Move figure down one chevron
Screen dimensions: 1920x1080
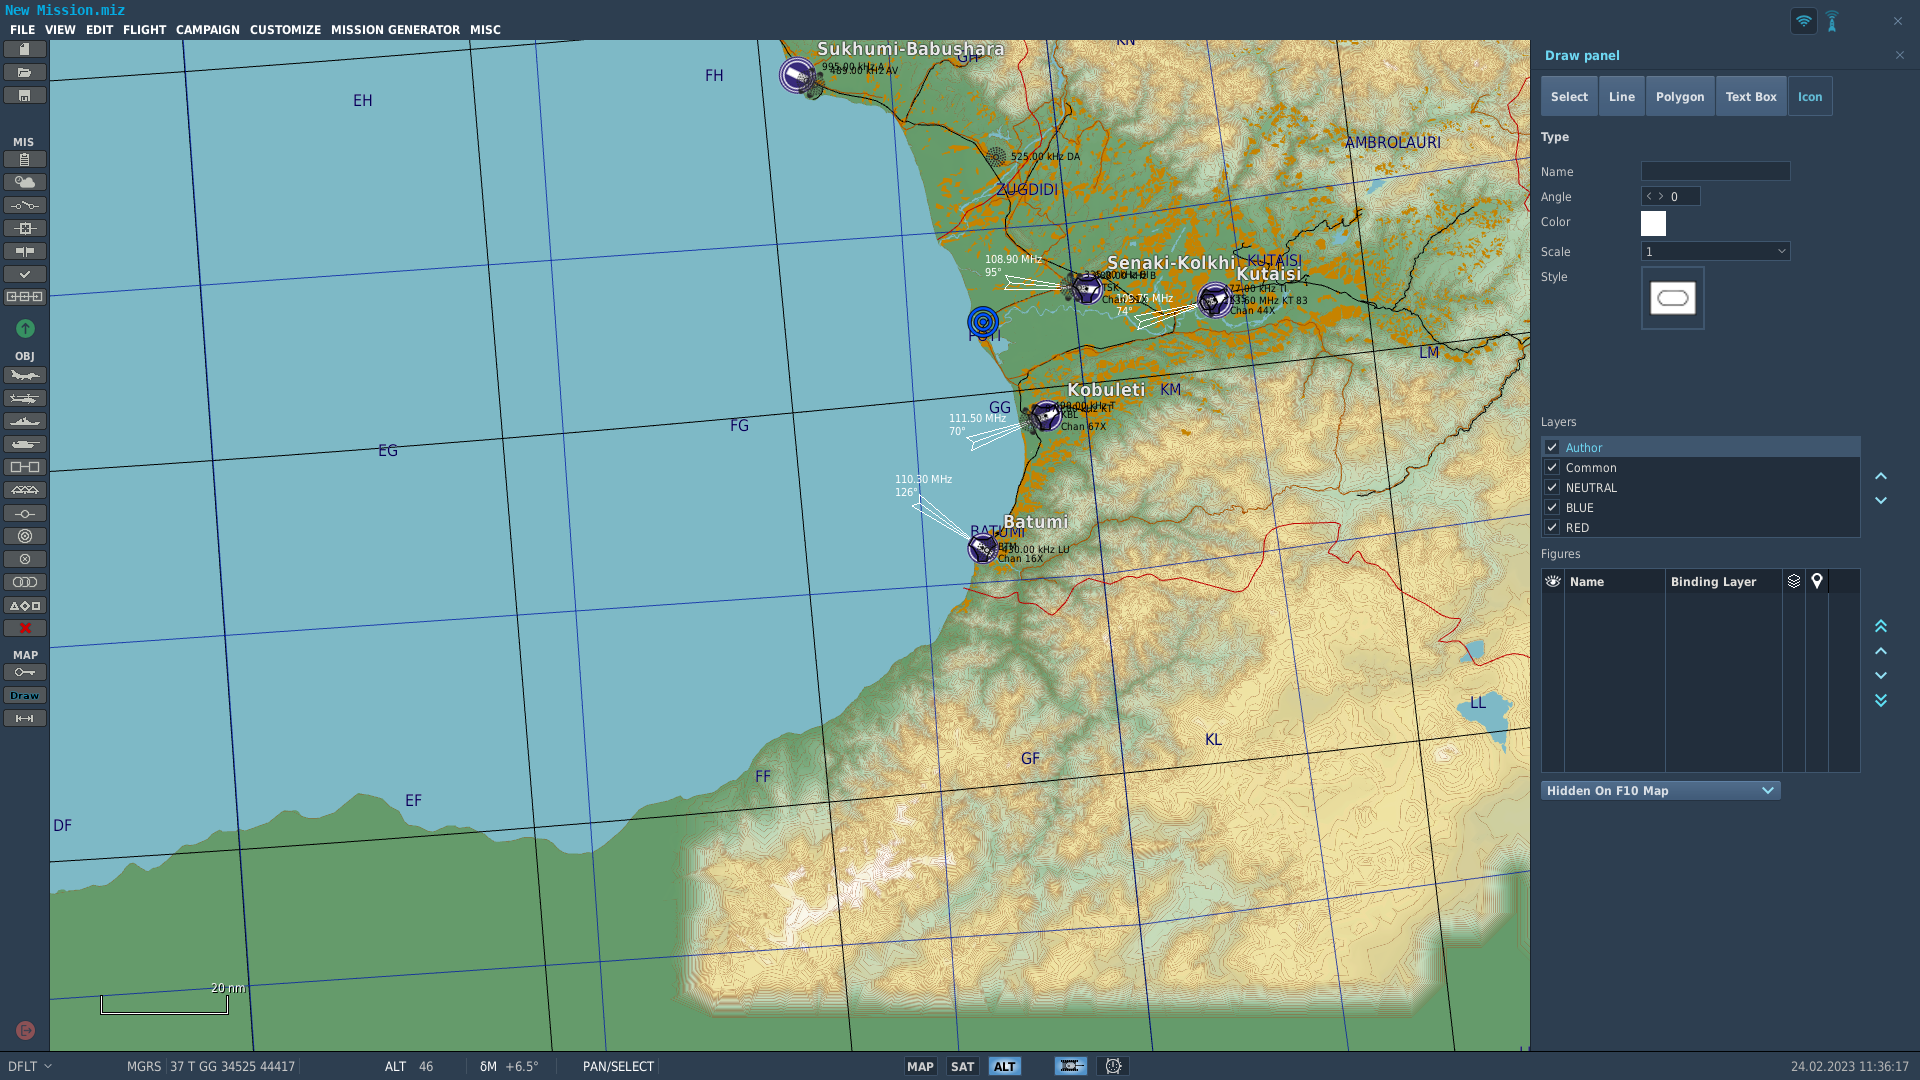1881,675
